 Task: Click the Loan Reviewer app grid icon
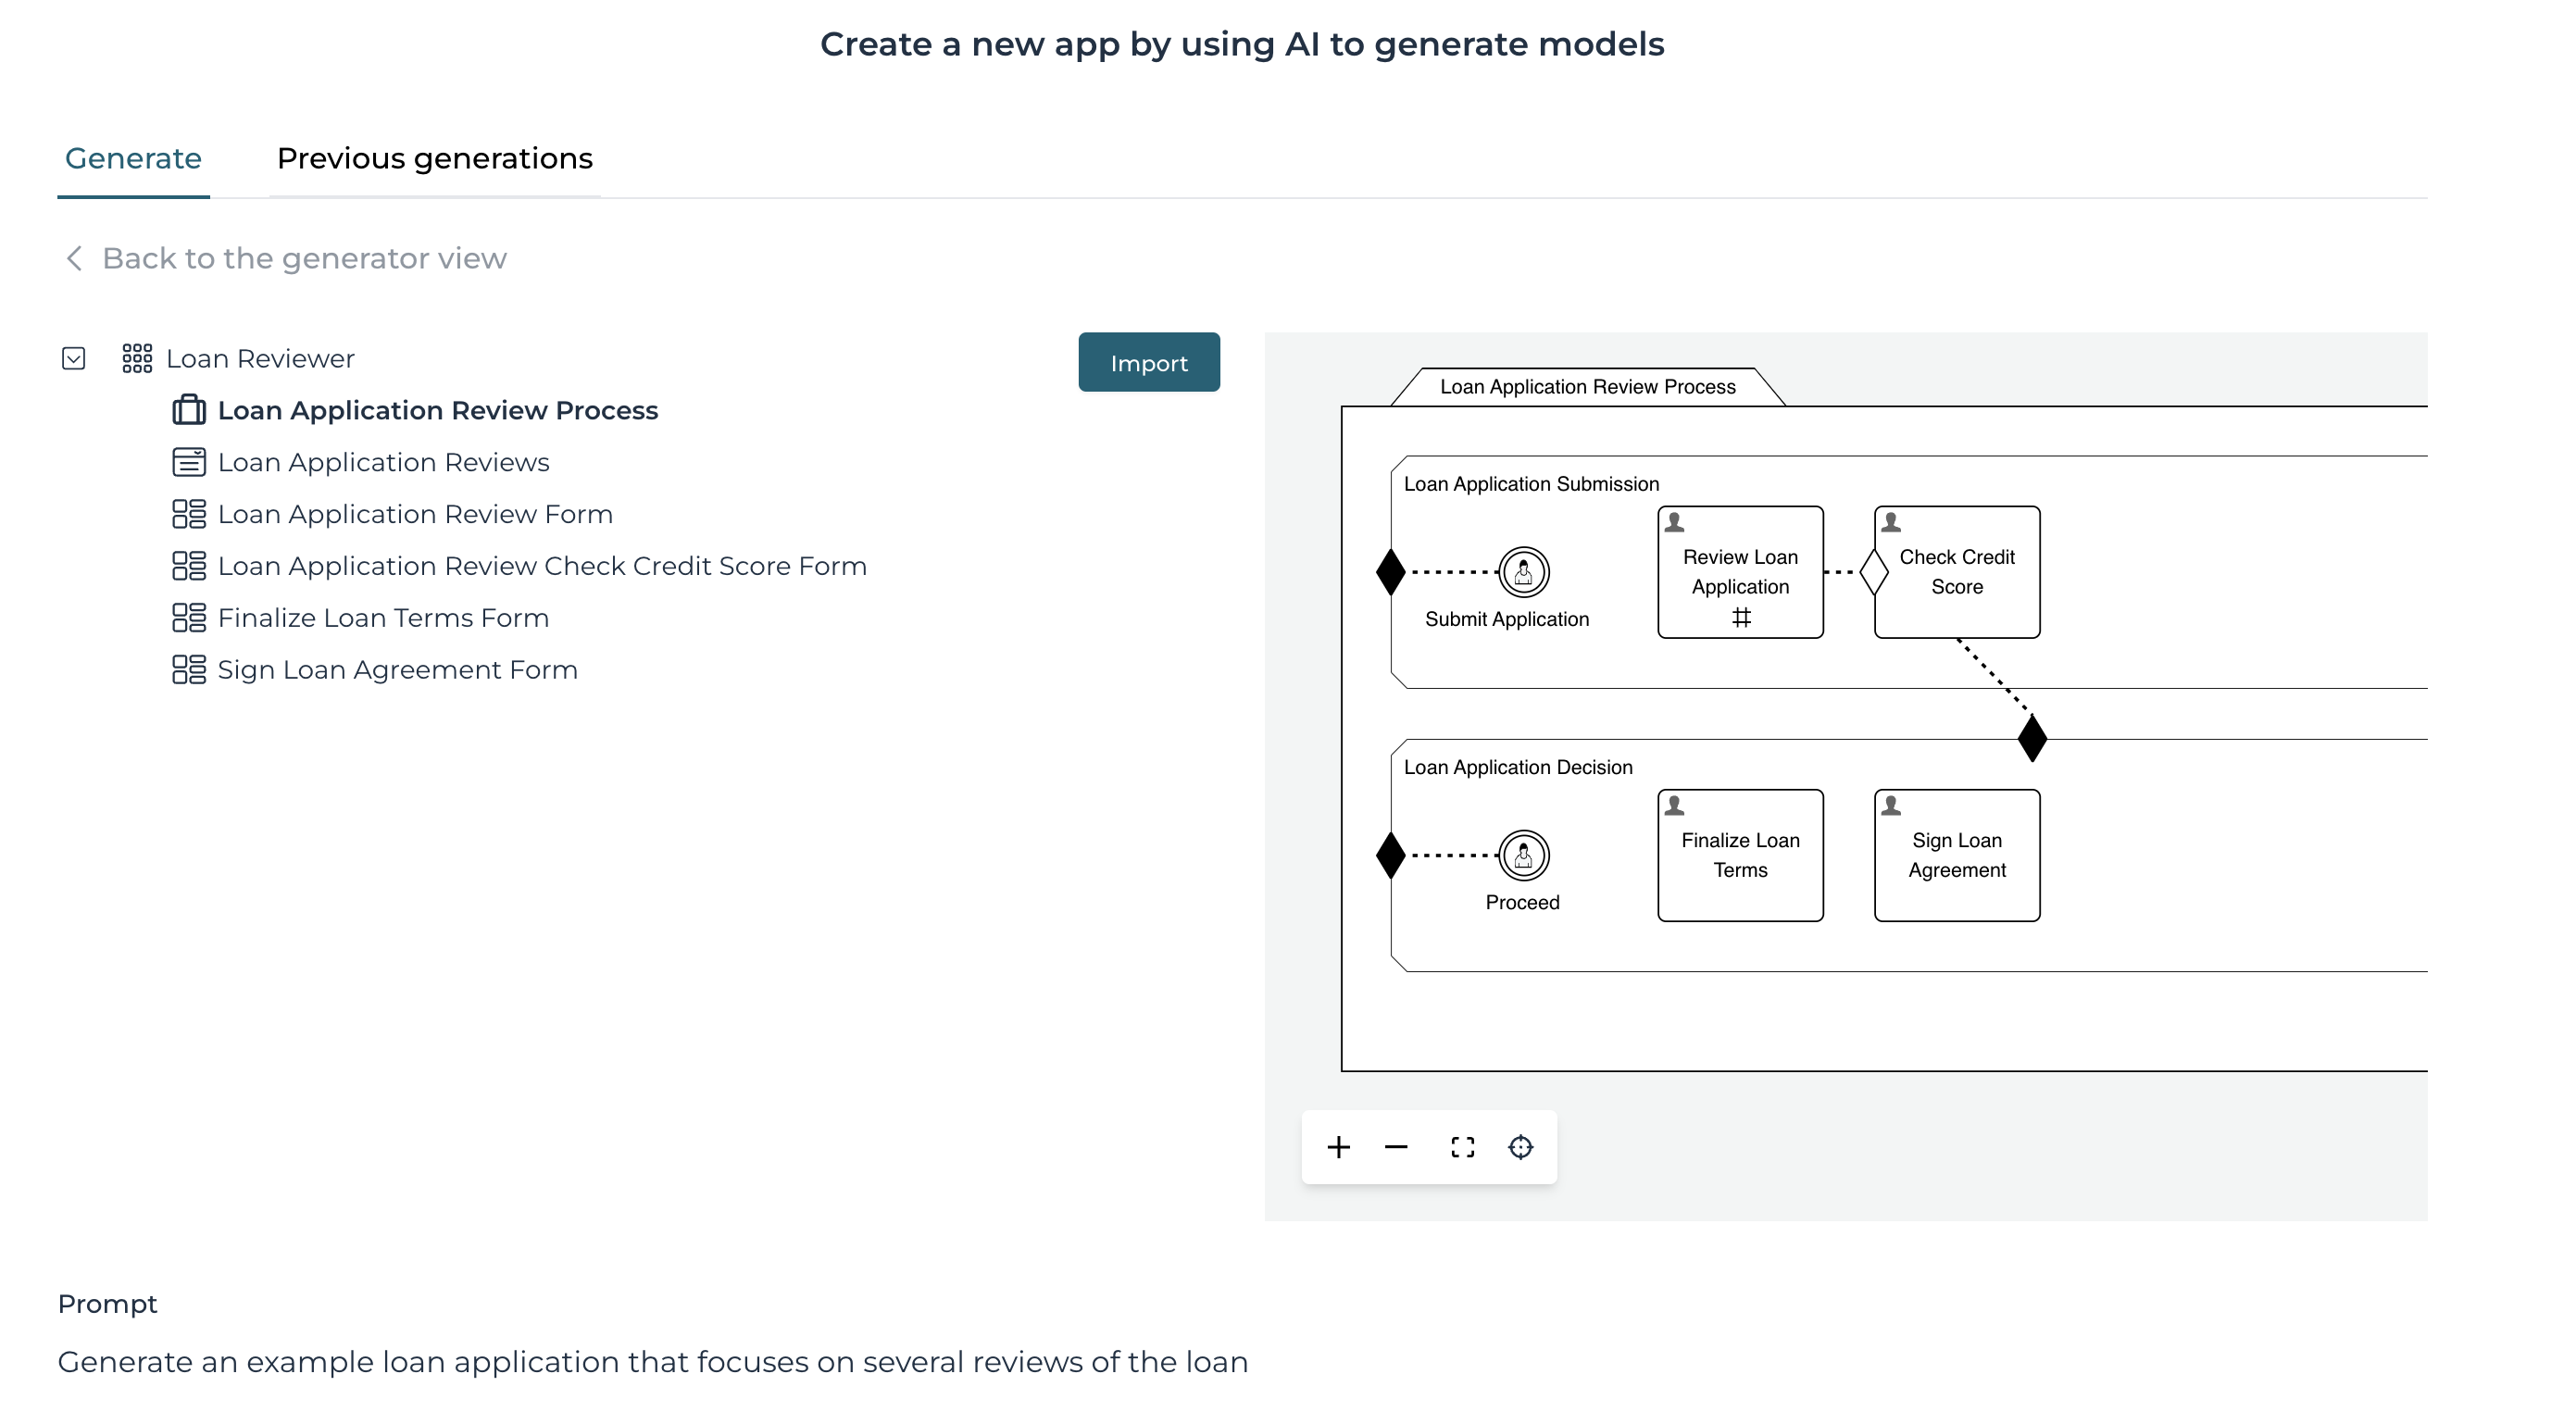(137, 358)
